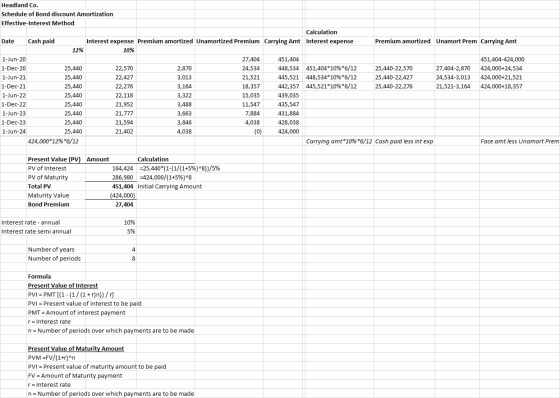The image size is (560, 398).
Task: Select premium amortized value '3,322'
Action: [x=184, y=95]
